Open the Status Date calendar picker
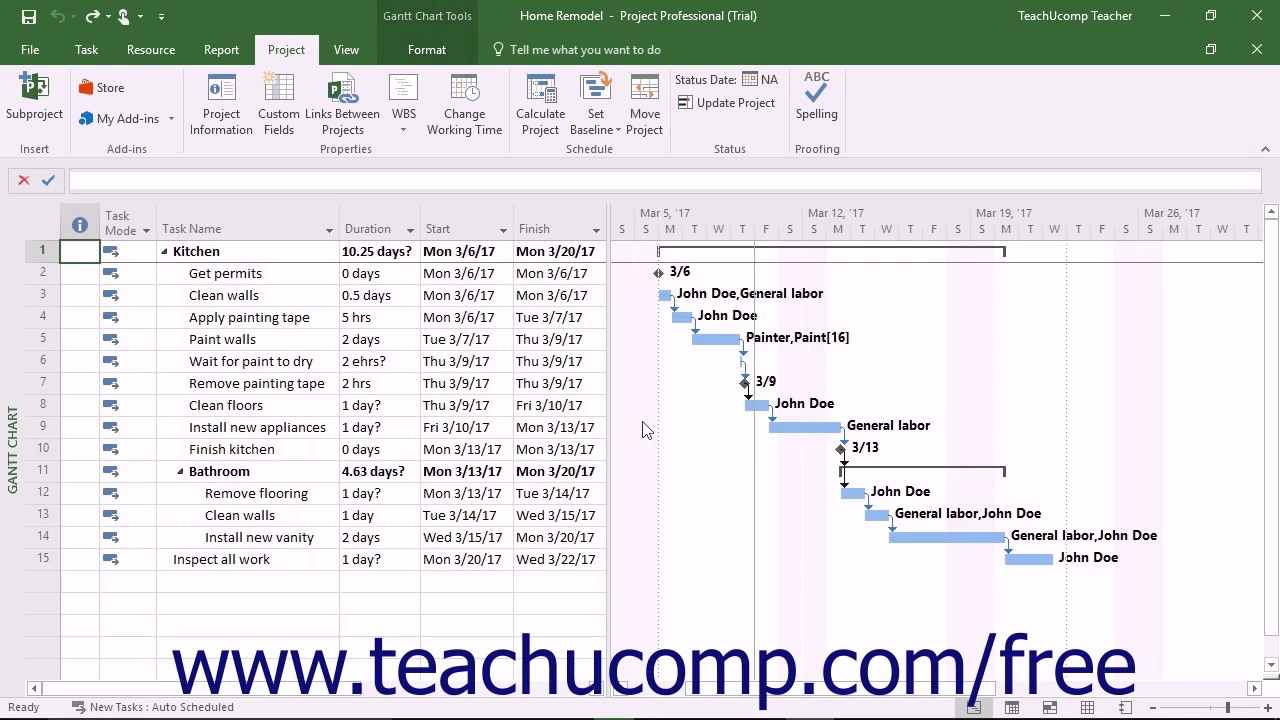Screen dimensions: 1280x720 coord(750,80)
